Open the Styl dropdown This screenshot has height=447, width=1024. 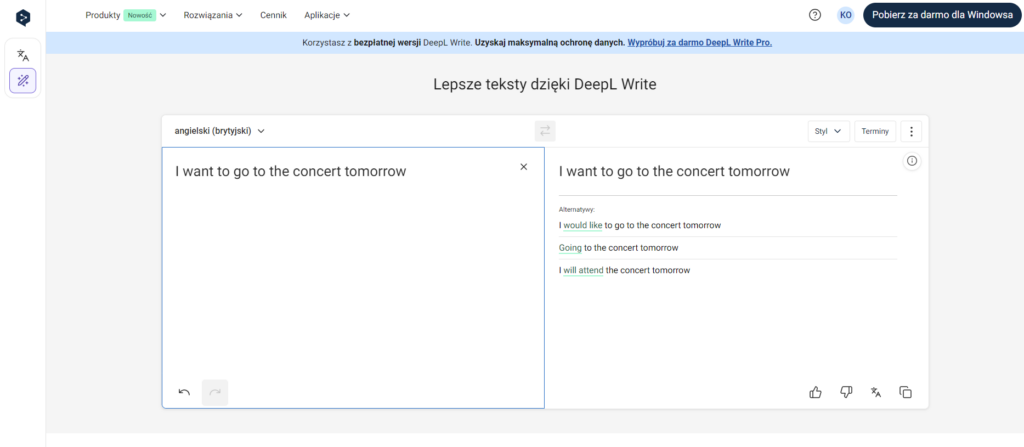point(828,131)
